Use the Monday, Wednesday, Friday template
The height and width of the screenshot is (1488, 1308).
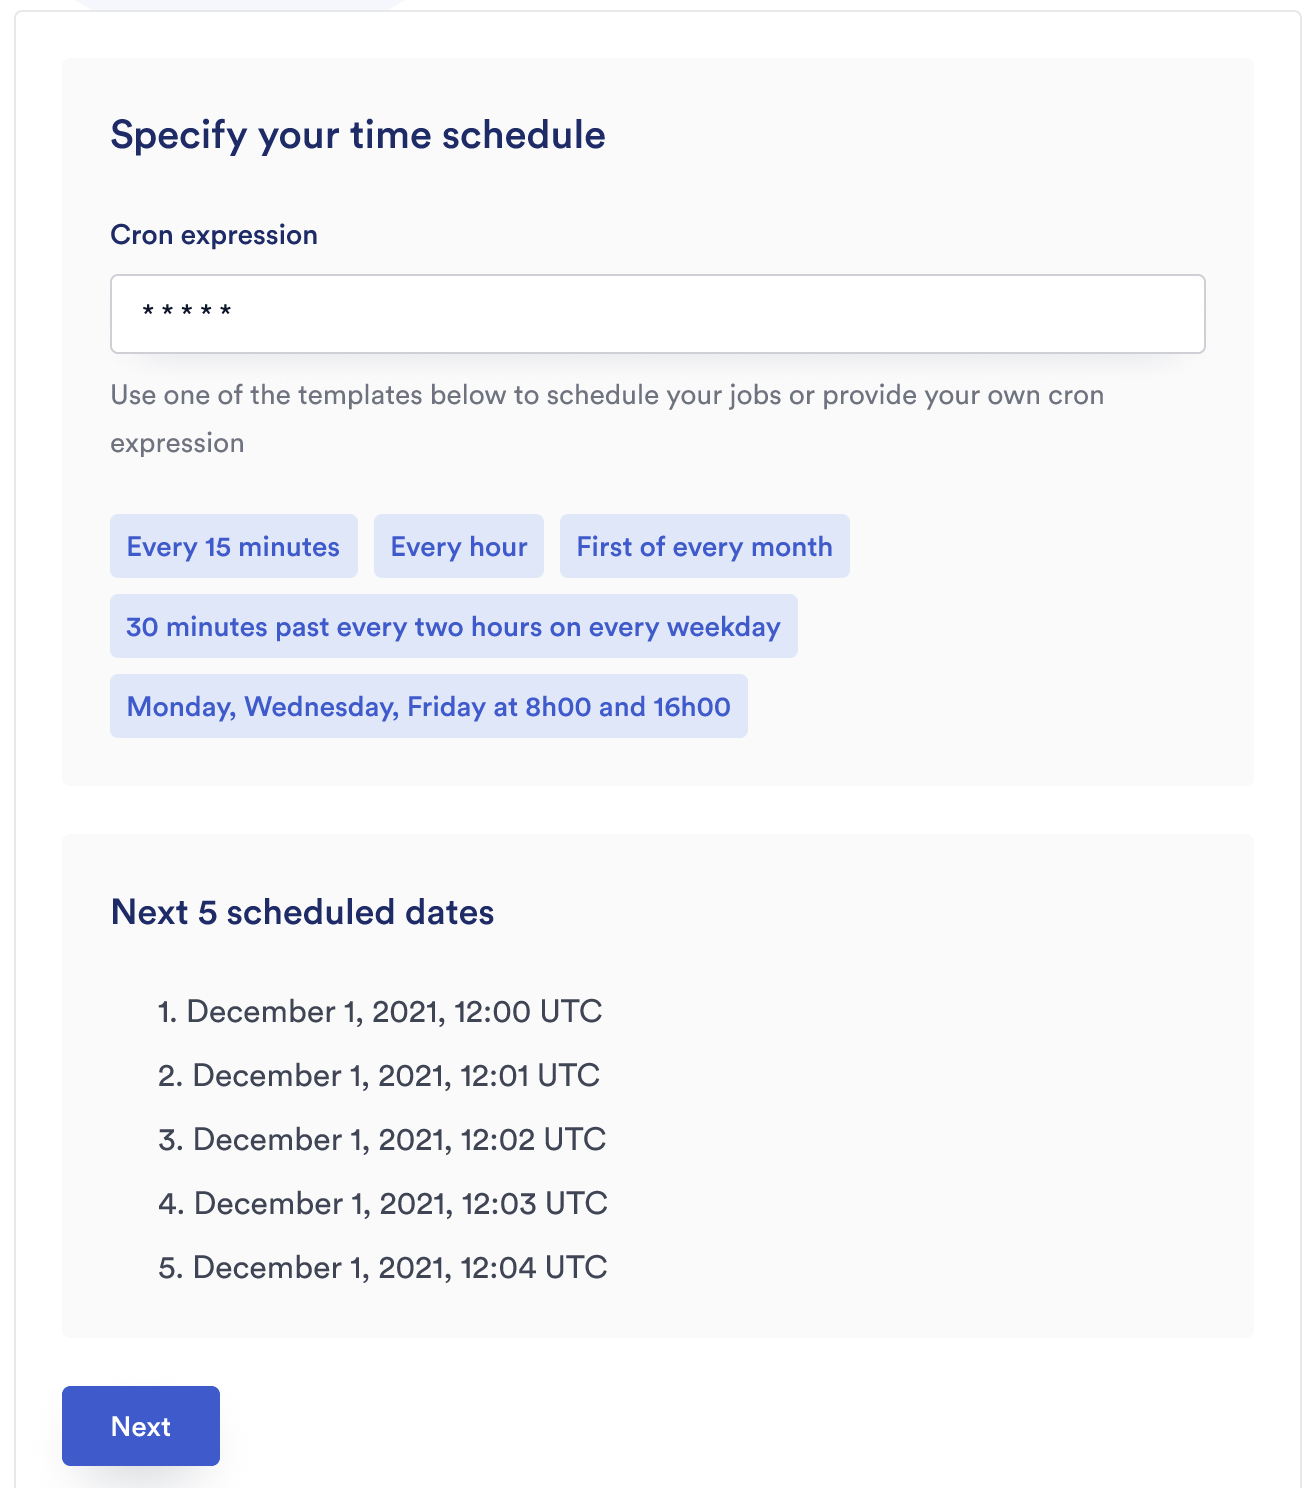428,706
